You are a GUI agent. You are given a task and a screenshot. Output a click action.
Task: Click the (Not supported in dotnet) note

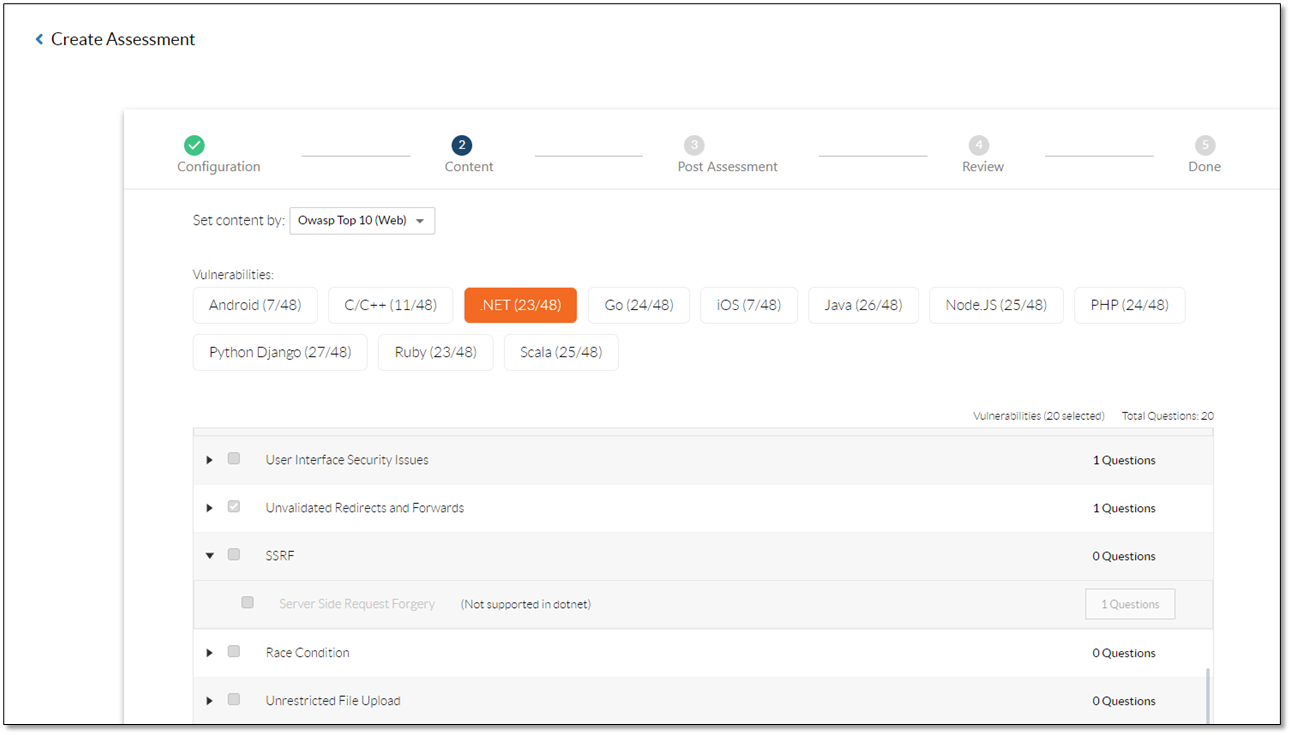526,604
